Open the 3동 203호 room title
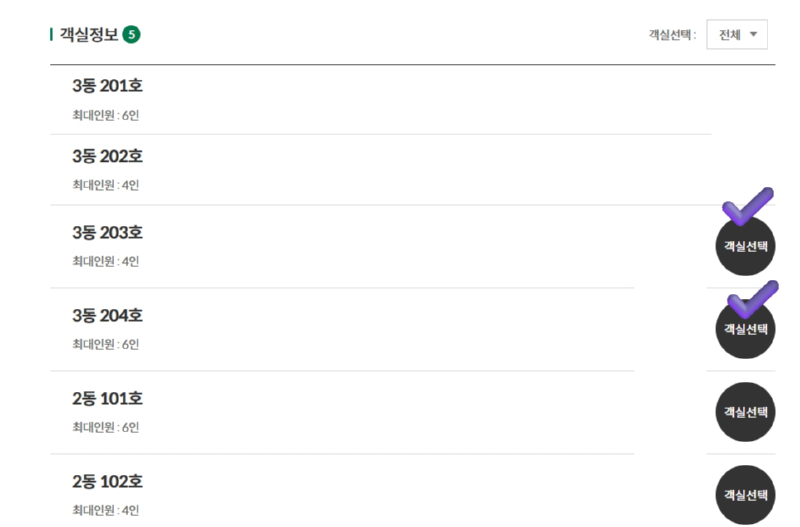Screen dimensions: 800x527 (x=107, y=233)
